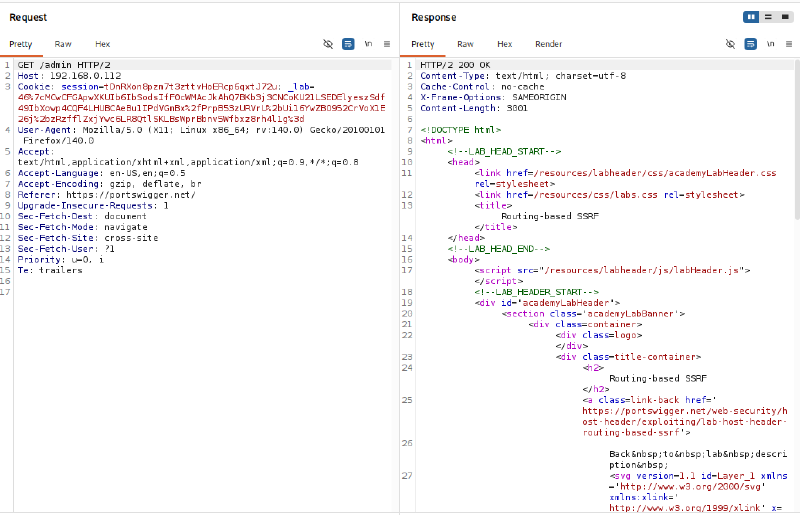Open the Request panel options menu
Screen dimensions: 800x515
tap(387, 44)
